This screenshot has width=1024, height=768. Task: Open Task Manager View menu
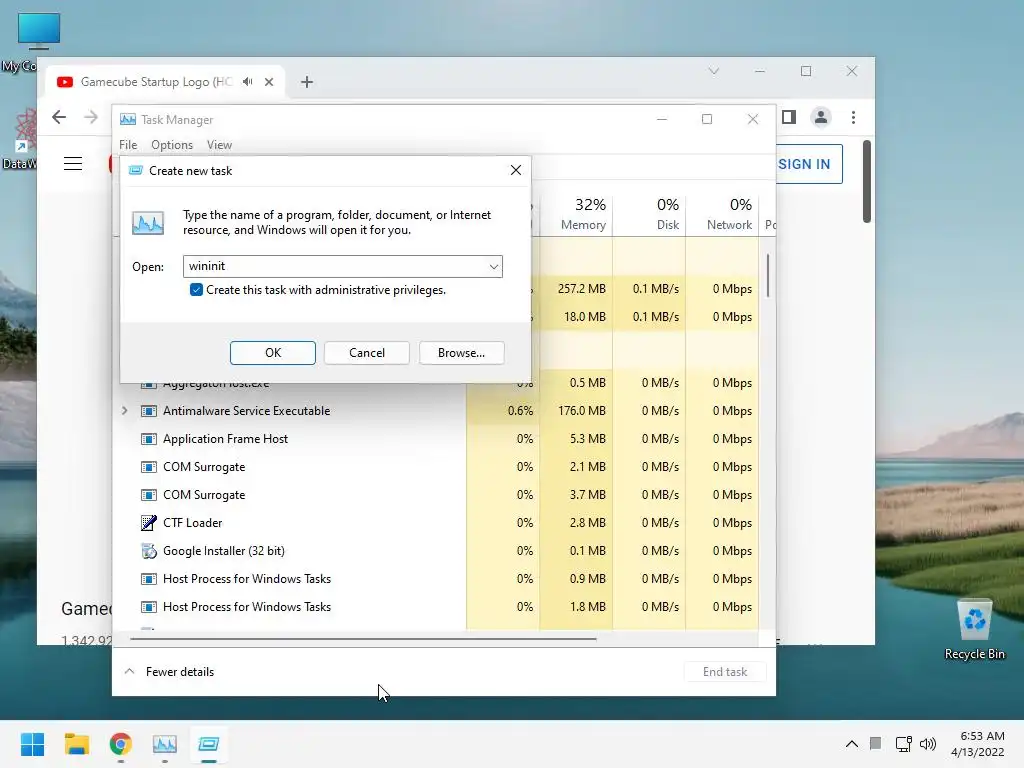pos(219,145)
